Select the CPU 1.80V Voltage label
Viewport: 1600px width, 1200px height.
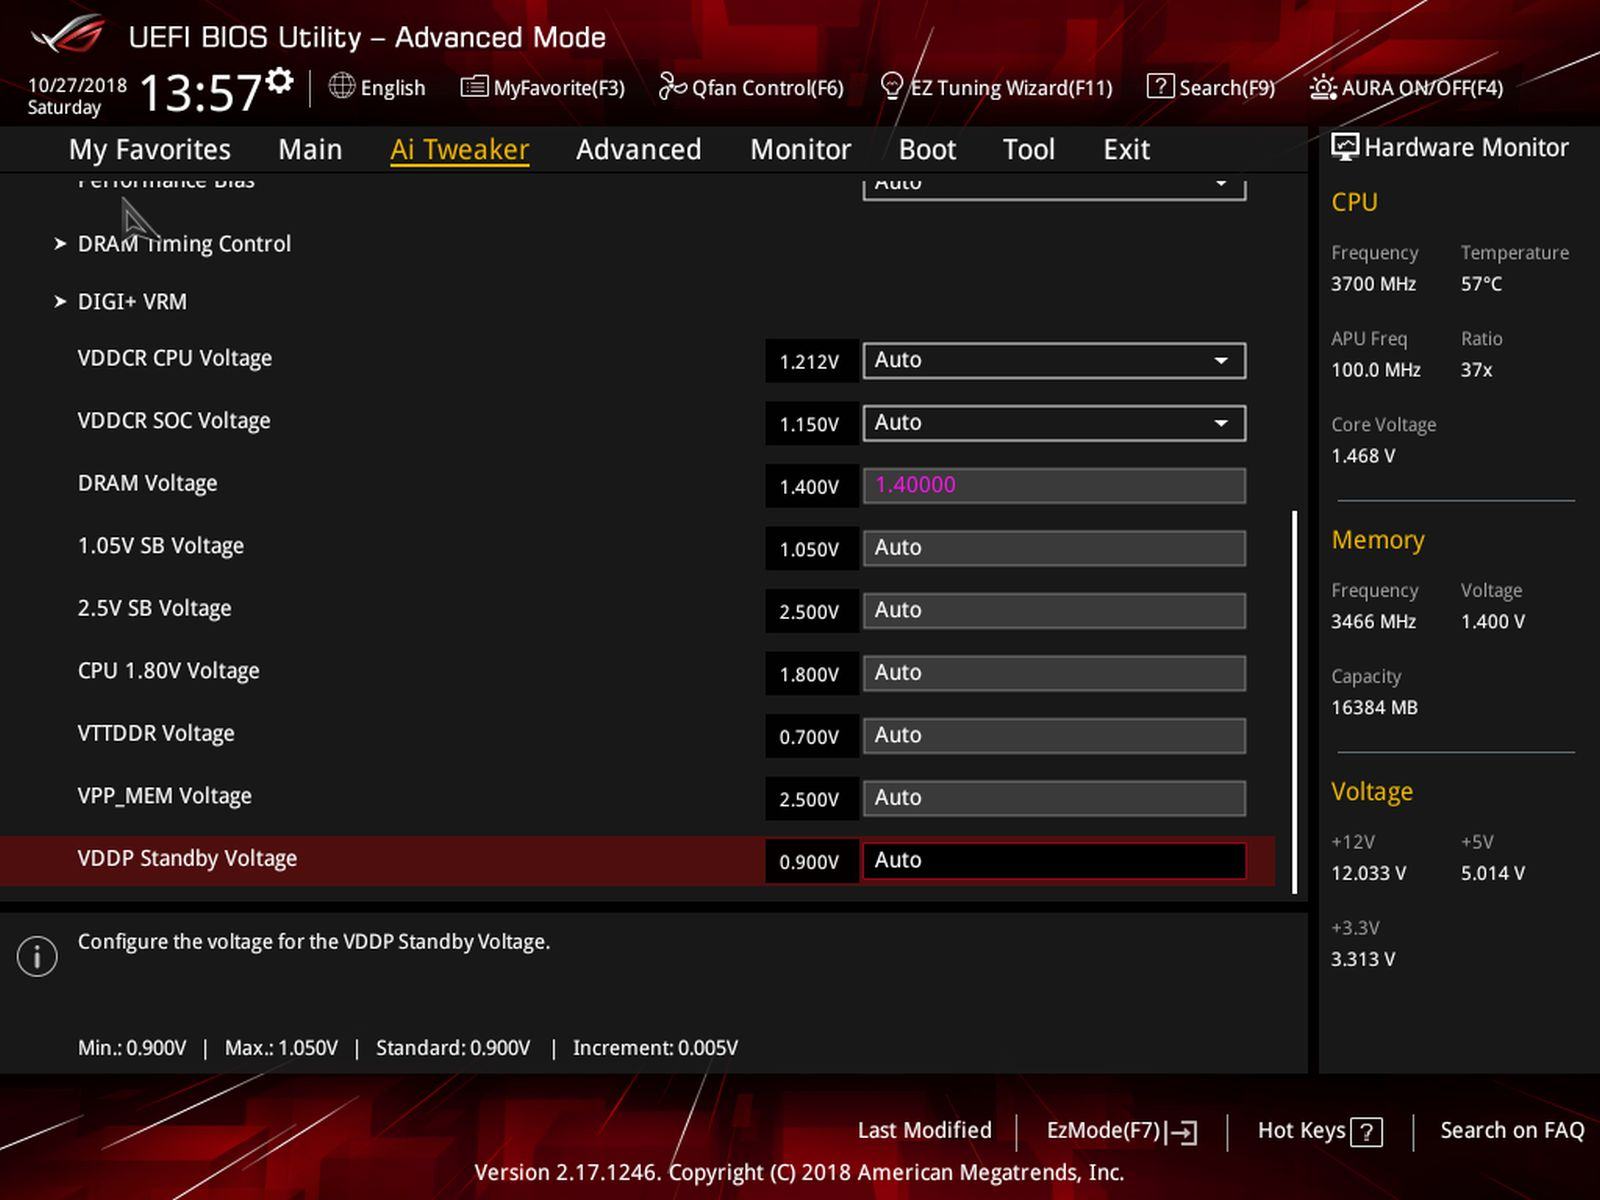tap(169, 671)
